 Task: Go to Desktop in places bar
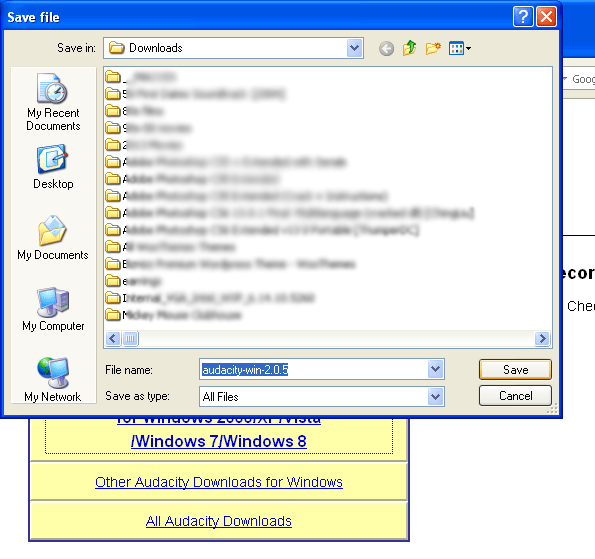click(53, 167)
